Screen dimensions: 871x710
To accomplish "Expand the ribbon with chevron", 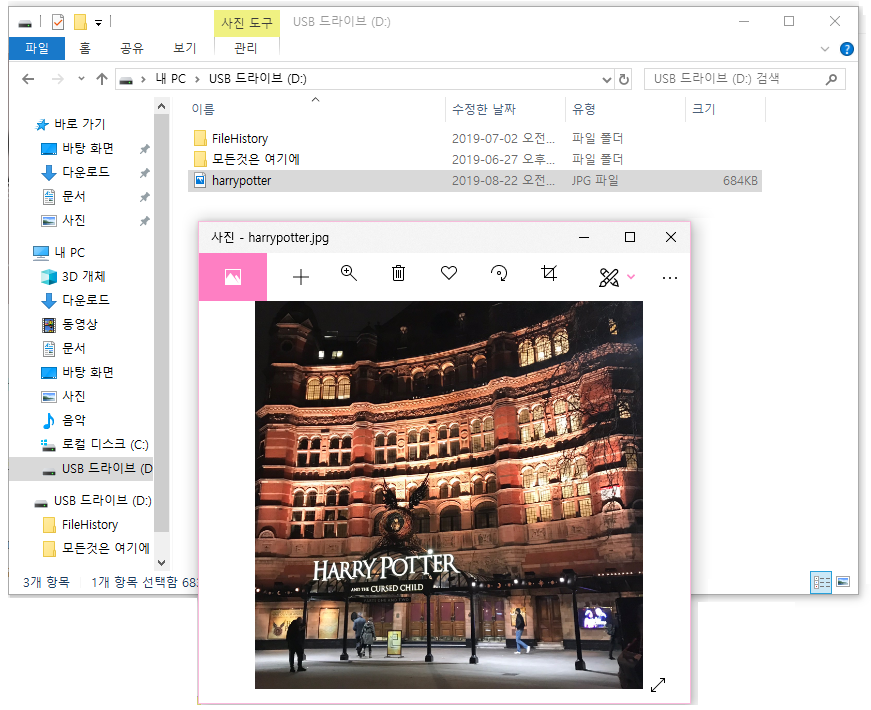I will [x=825, y=49].
